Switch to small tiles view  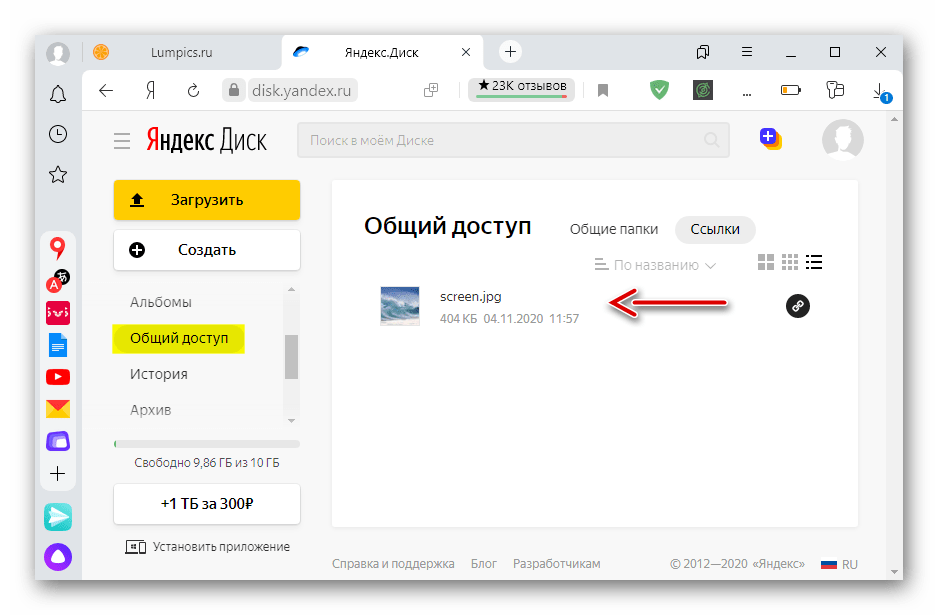point(790,262)
